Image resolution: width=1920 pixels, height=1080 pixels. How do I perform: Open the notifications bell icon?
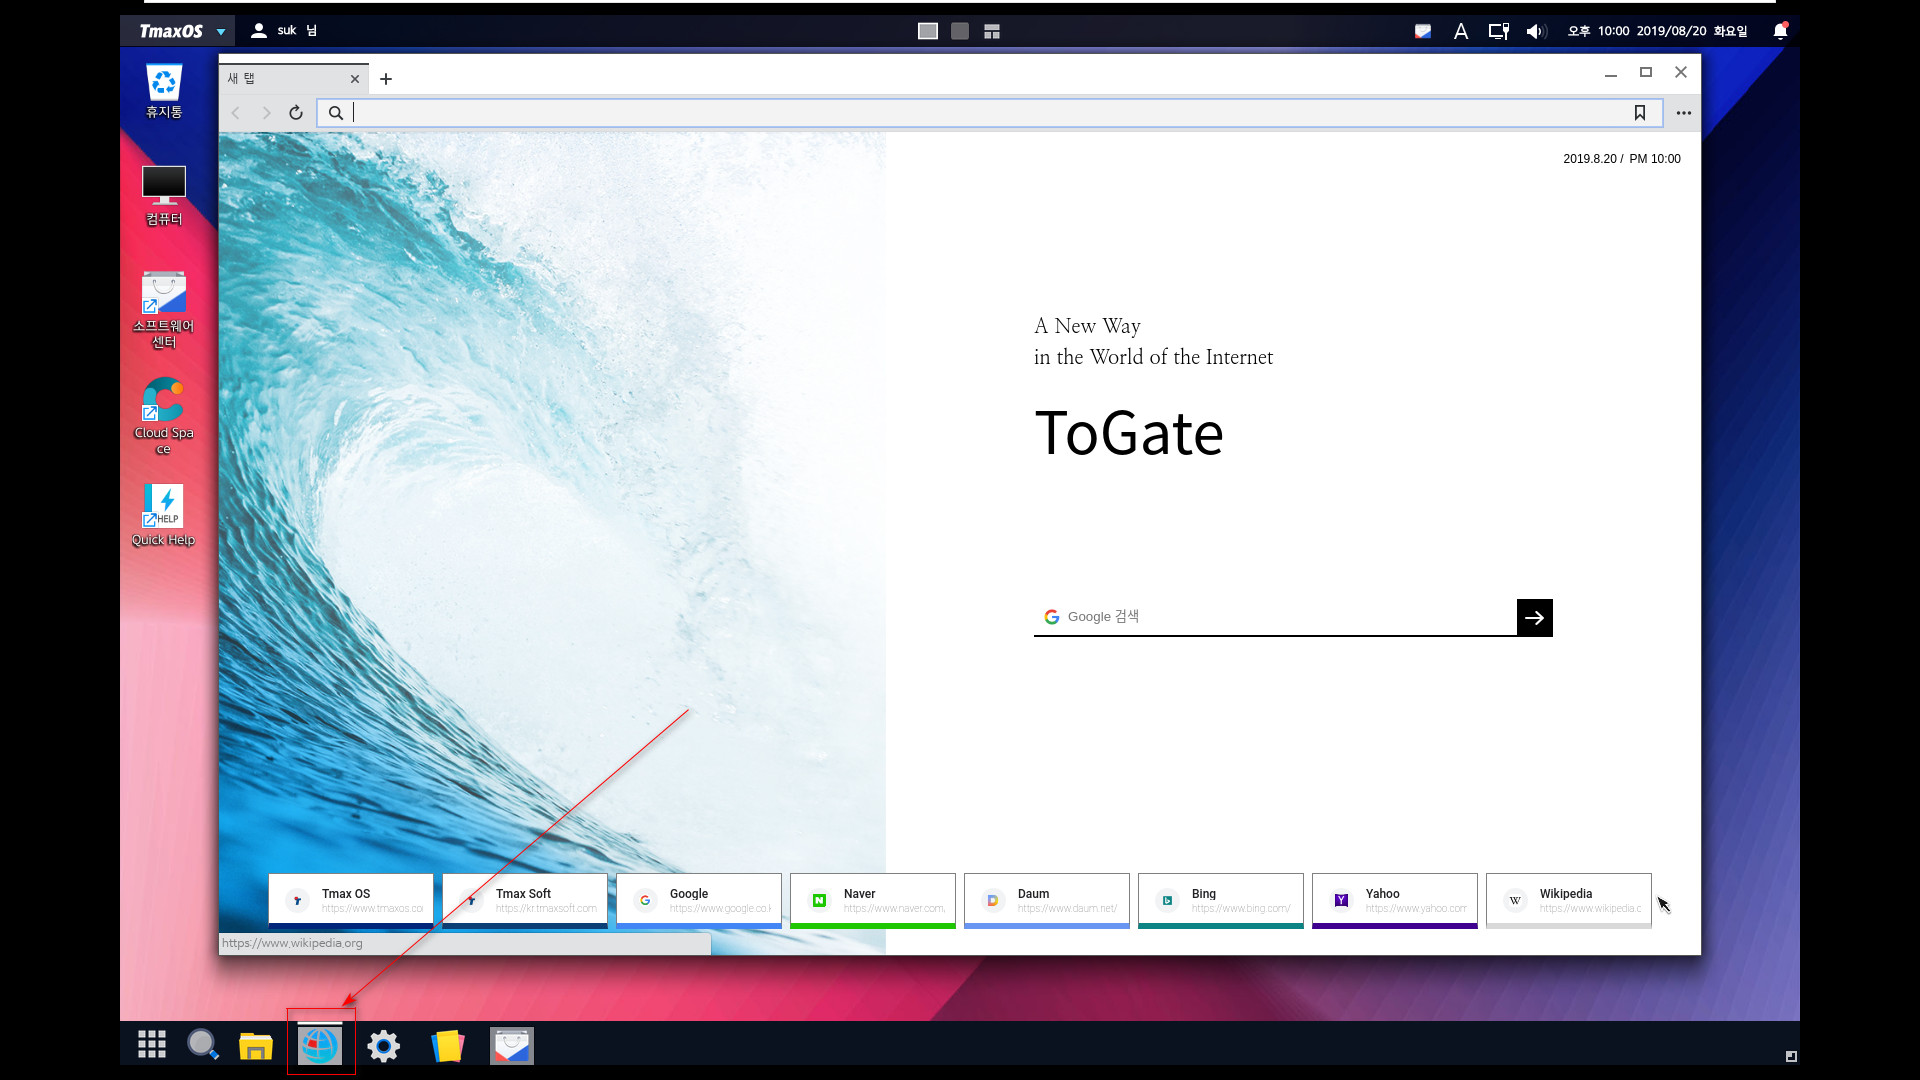pos(1780,31)
